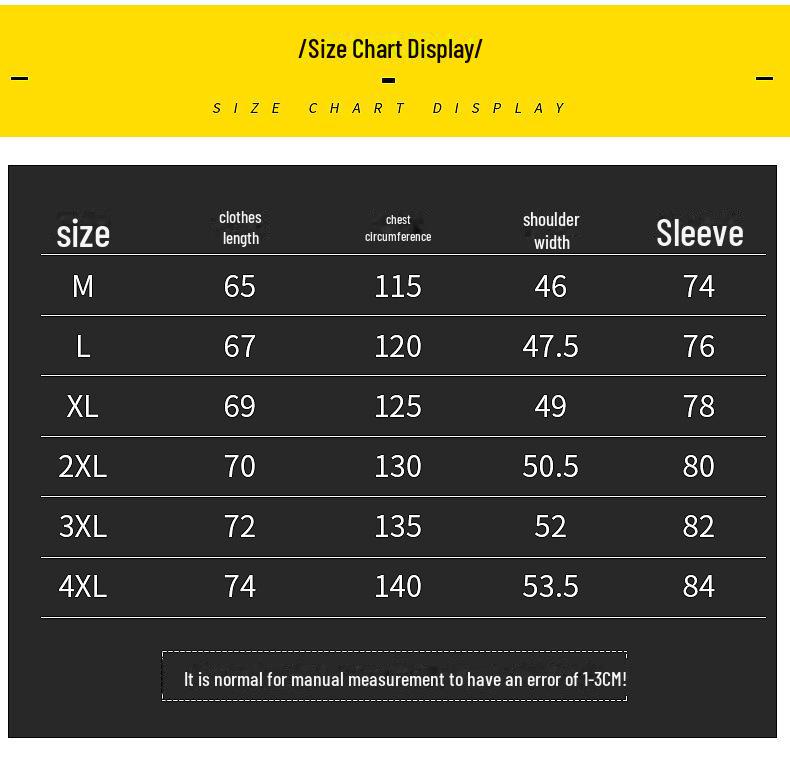Screen dimensions: 790x759
Task: Select the sleeve value 82
Action: pyautogui.click(x=699, y=526)
